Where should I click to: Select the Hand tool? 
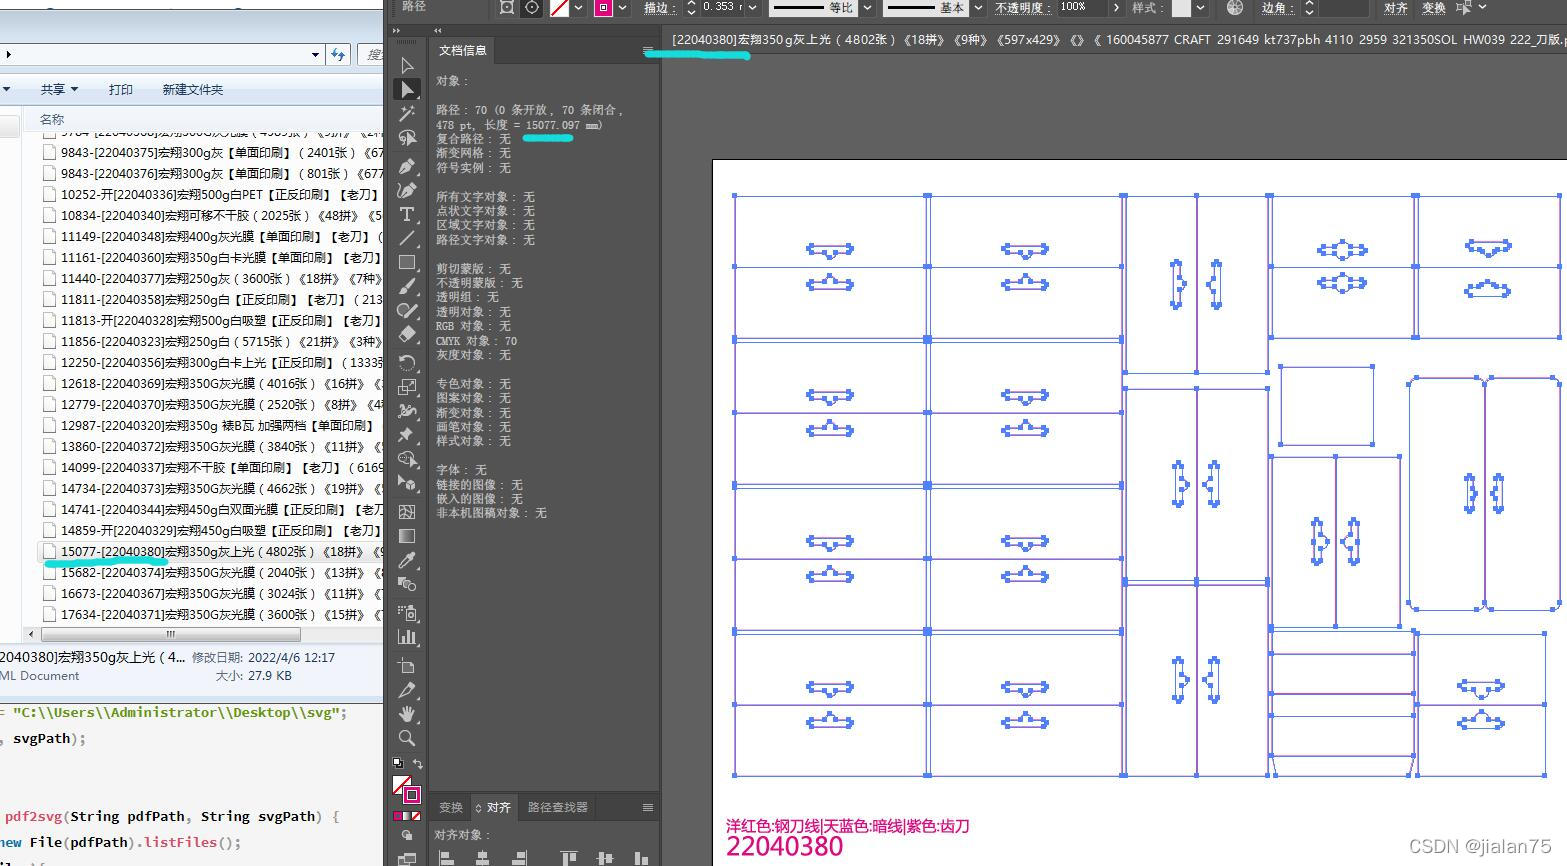coord(407,714)
